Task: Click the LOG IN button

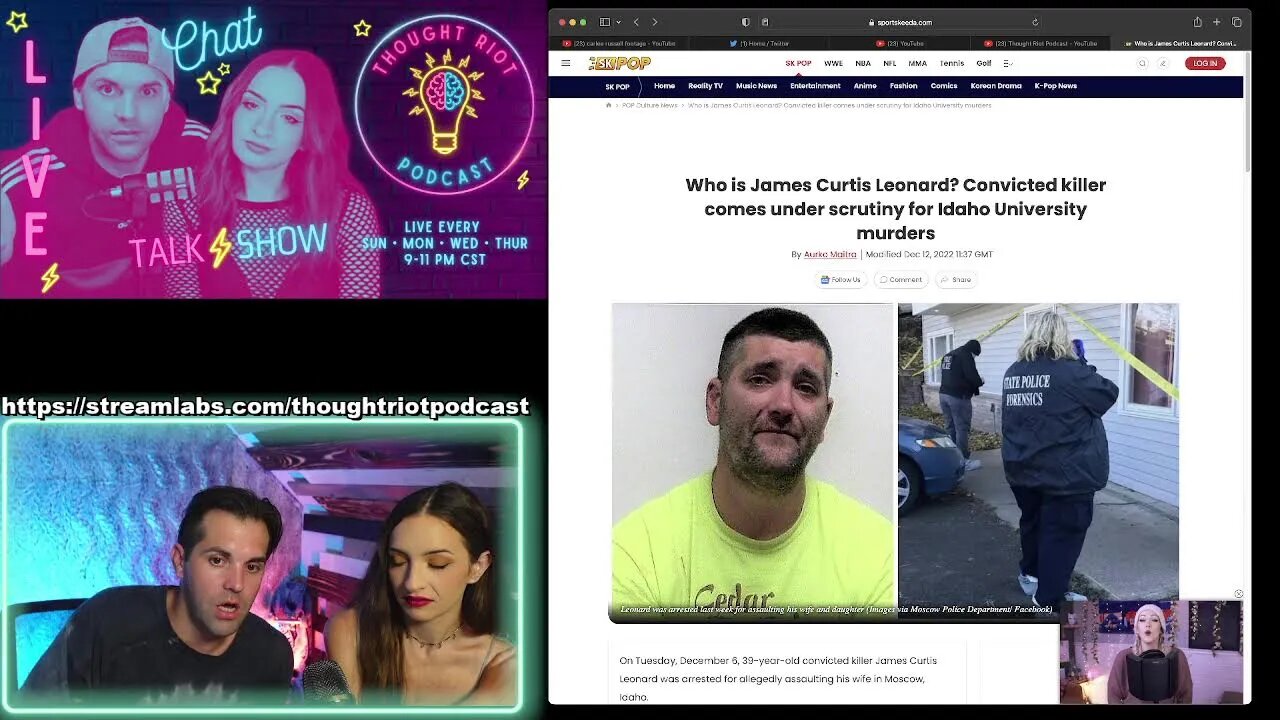Action: (1205, 63)
